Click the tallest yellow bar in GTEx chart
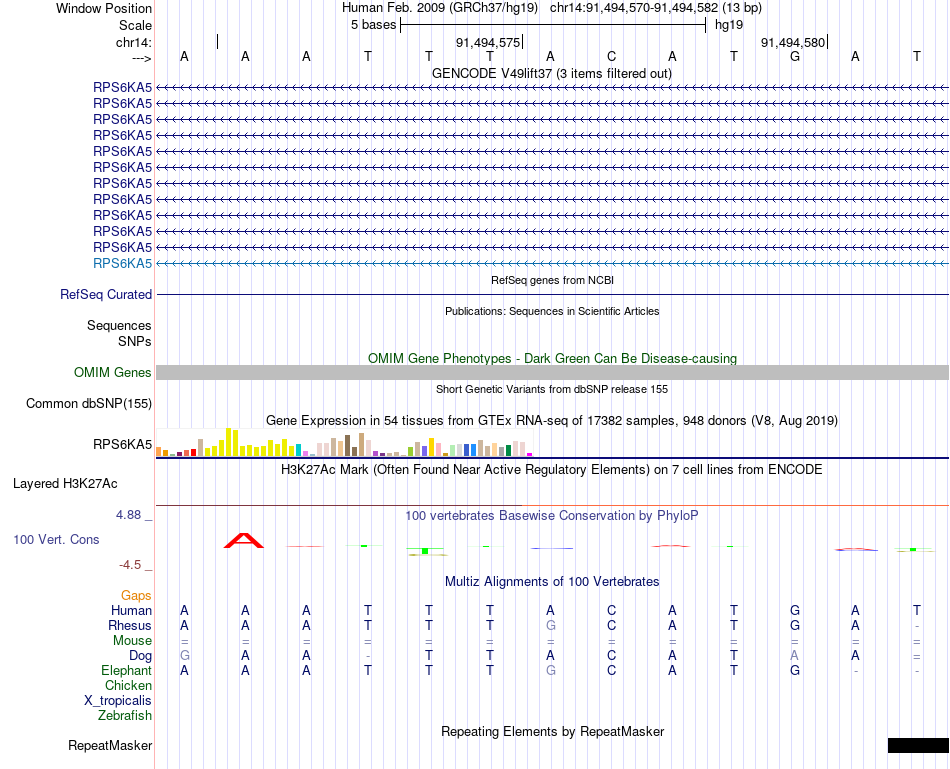 coord(228,442)
